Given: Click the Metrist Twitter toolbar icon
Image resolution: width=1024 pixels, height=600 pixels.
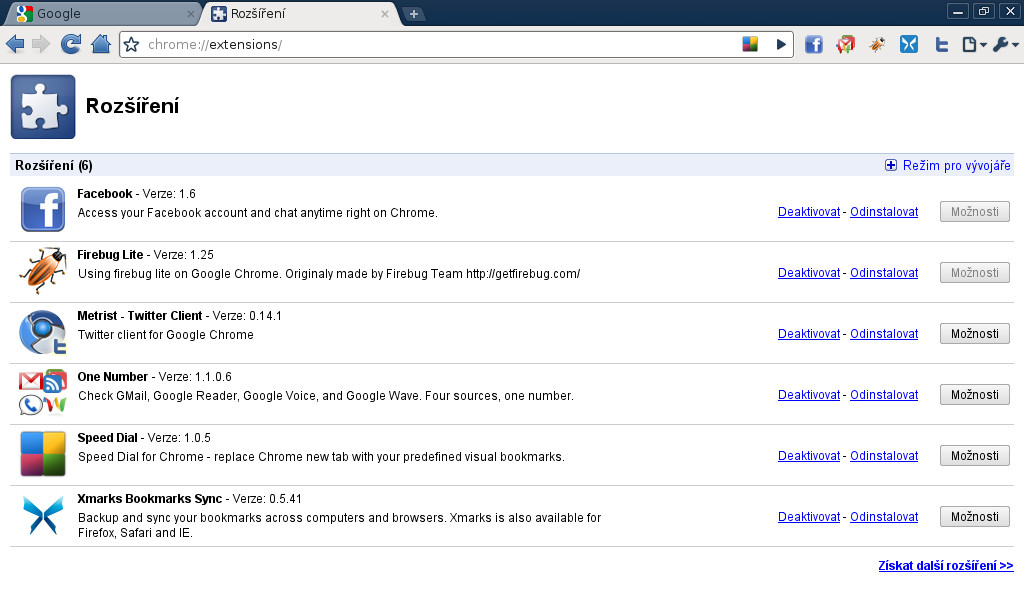Looking at the screenshot, I should 941,45.
